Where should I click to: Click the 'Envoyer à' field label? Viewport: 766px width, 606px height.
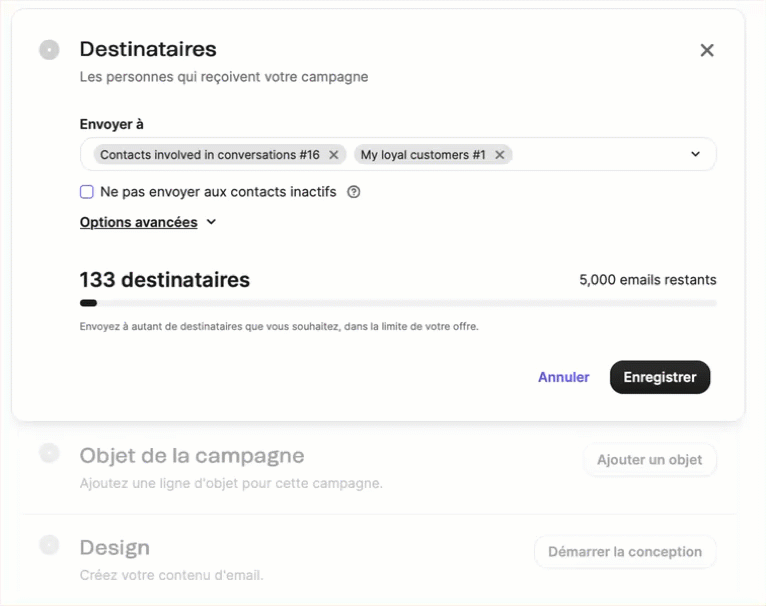tap(111, 124)
